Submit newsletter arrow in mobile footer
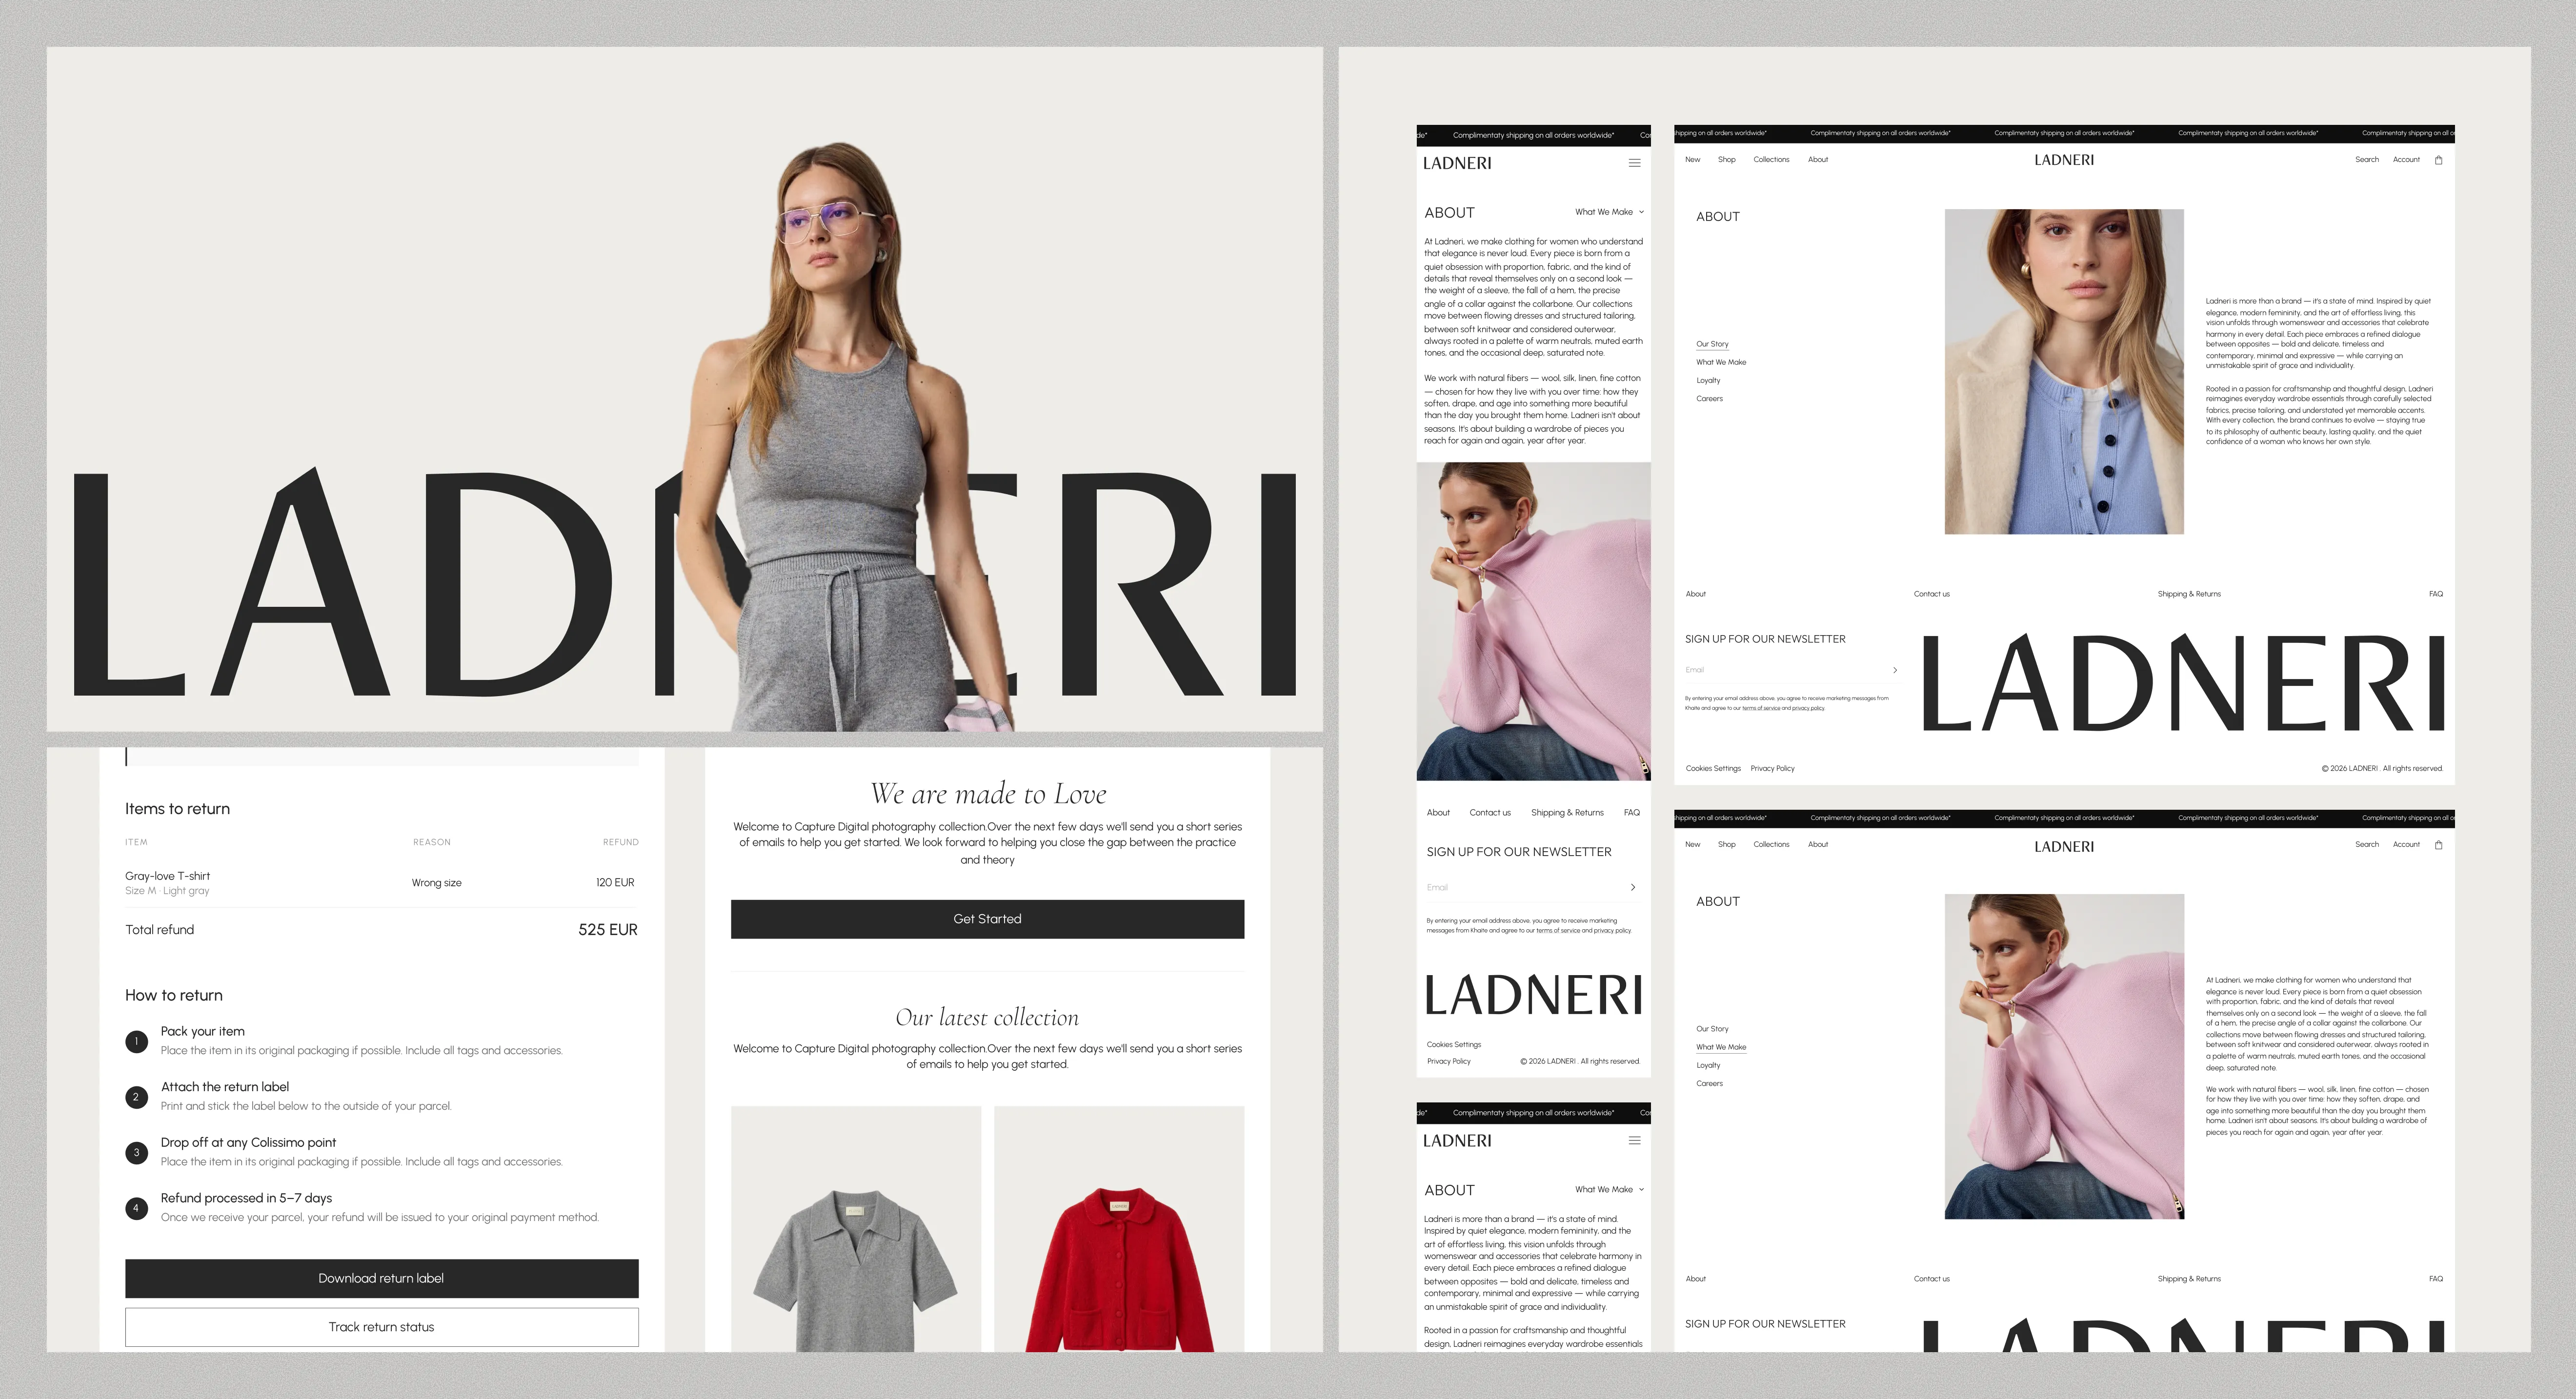The width and height of the screenshot is (2576, 1399). tap(1632, 887)
